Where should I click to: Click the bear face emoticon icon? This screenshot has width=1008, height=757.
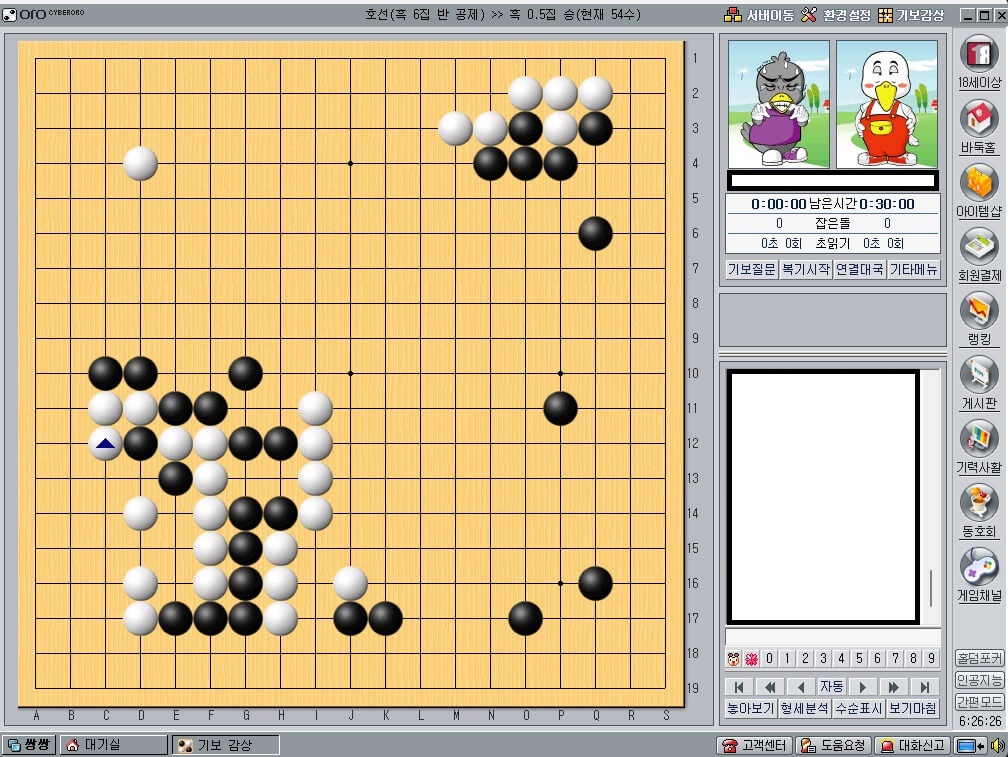(x=733, y=659)
